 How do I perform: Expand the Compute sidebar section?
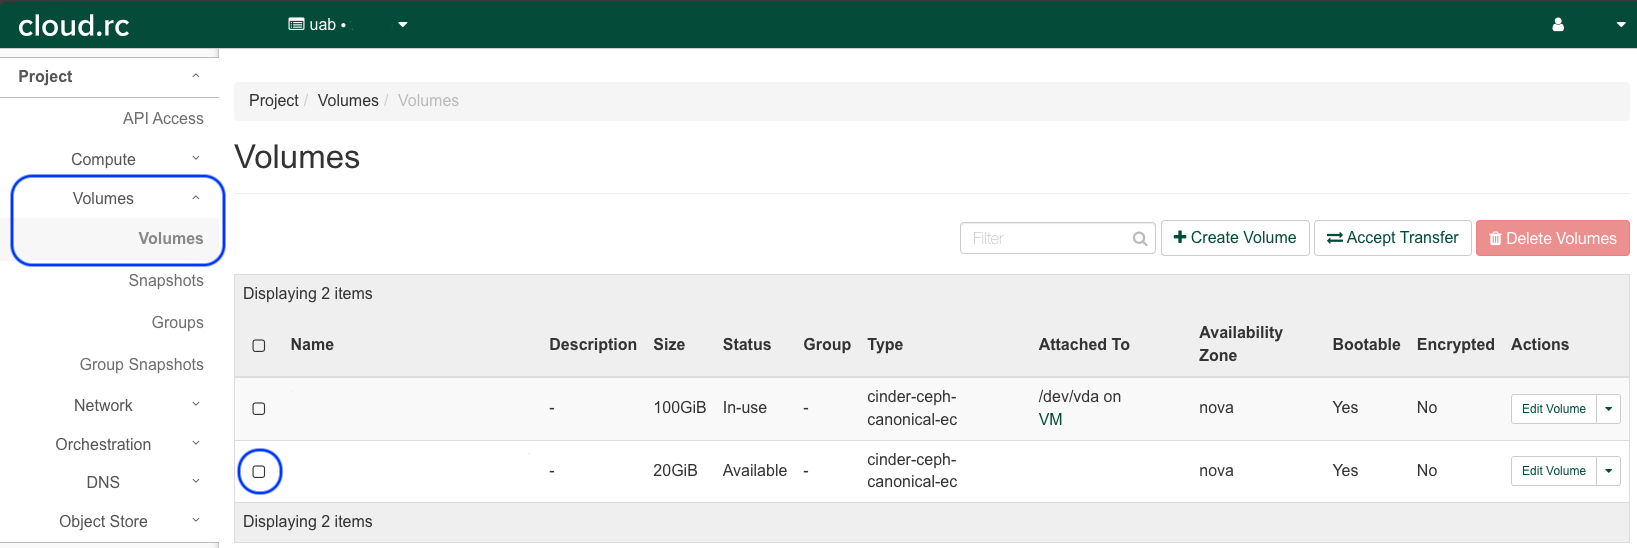(x=110, y=159)
